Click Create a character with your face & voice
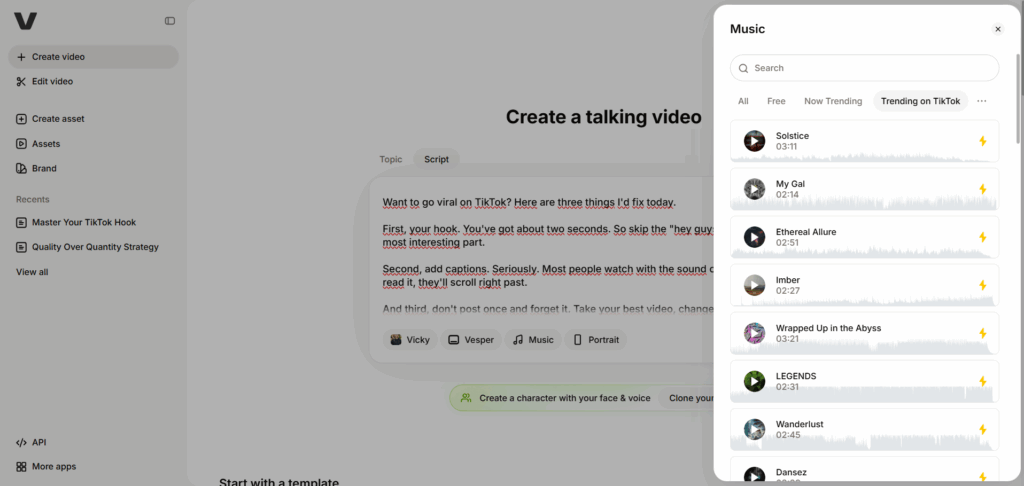This screenshot has height=486, width=1024. click(x=564, y=398)
